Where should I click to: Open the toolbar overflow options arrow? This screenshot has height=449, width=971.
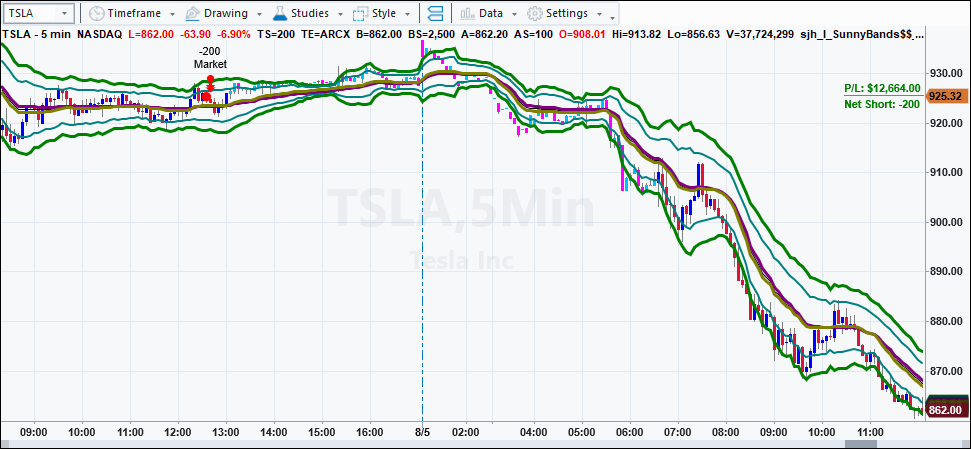[x=612, y=17]
